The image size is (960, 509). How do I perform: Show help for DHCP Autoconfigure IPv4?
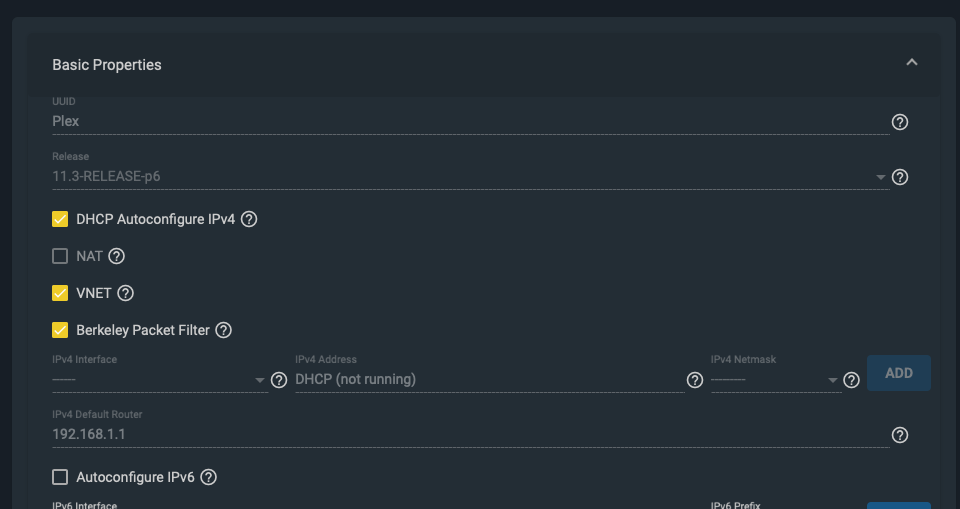pyautogui.click(x=249, y=219)
